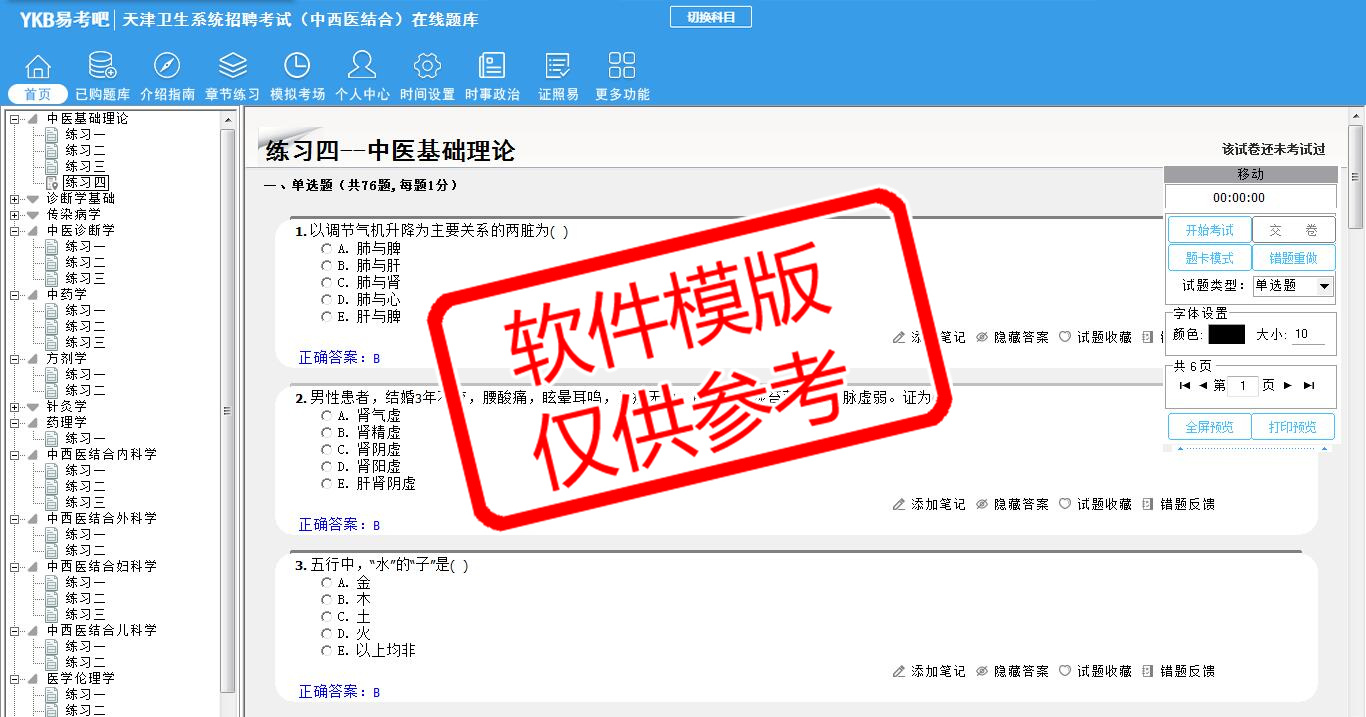Select option C. 肺与肾
This screenshot has height=717, width=1366.
coord(326,282)
